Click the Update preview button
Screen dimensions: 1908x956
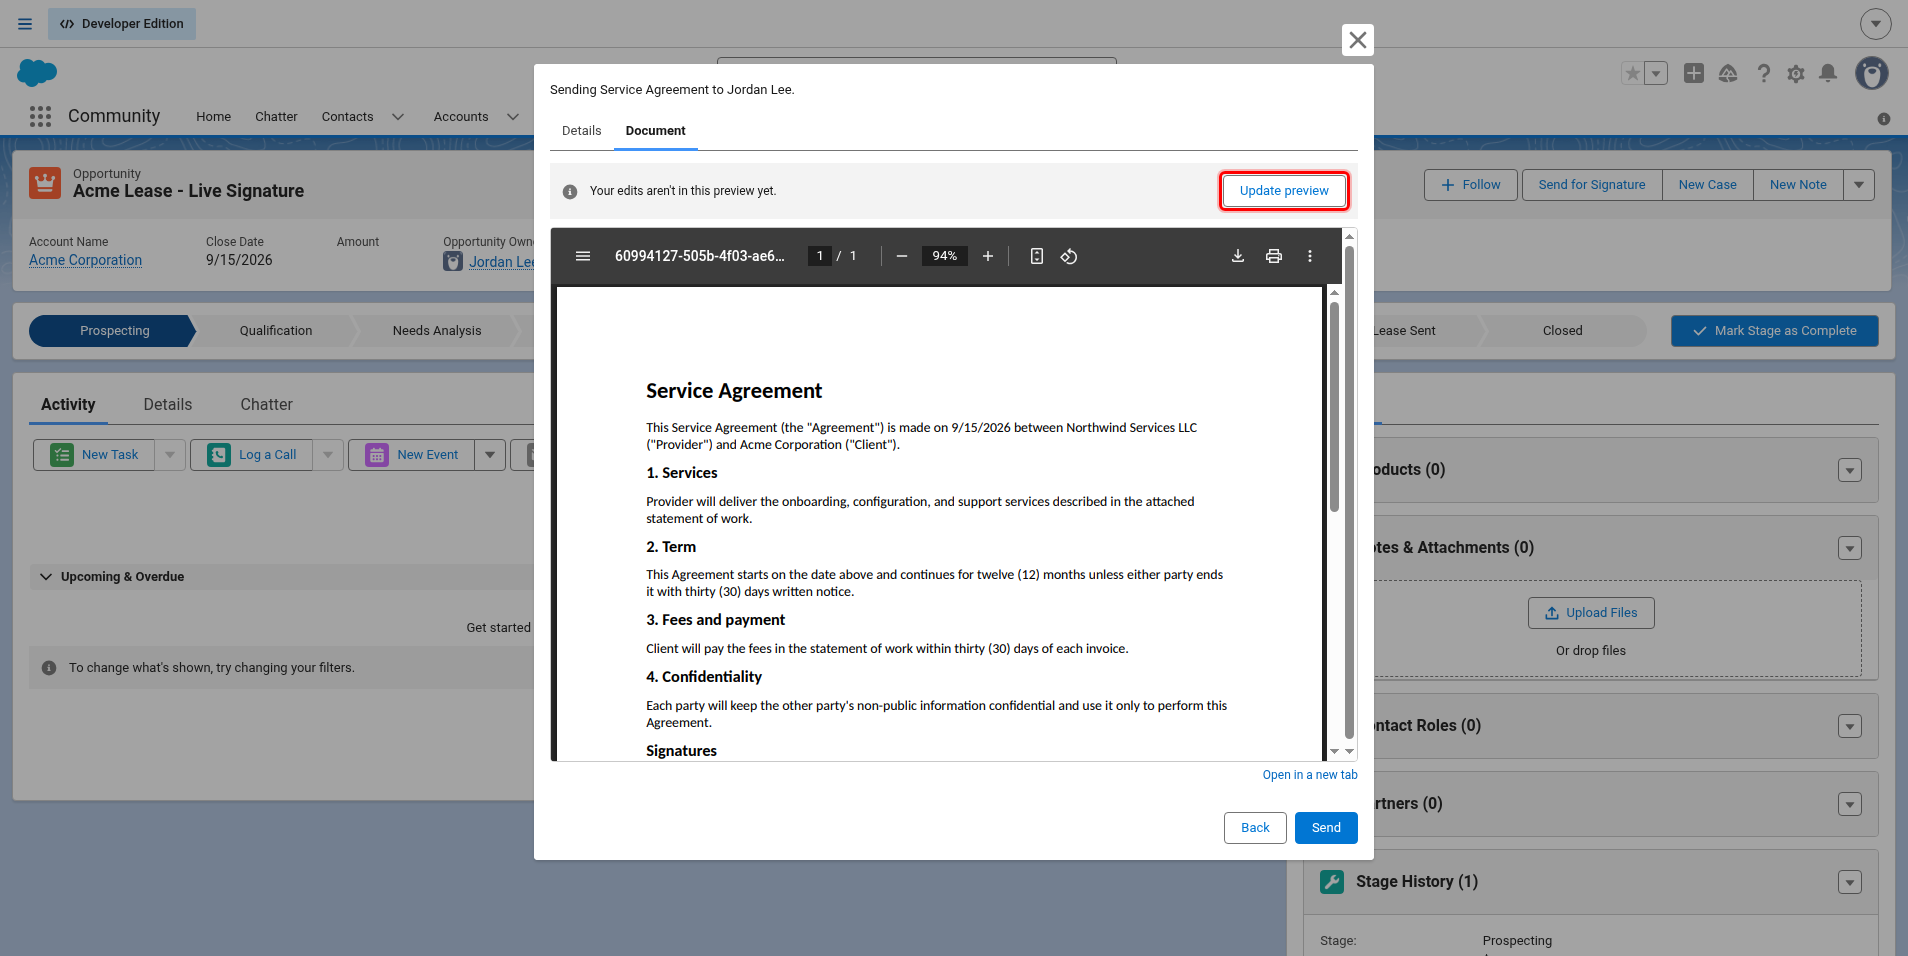1284,191
